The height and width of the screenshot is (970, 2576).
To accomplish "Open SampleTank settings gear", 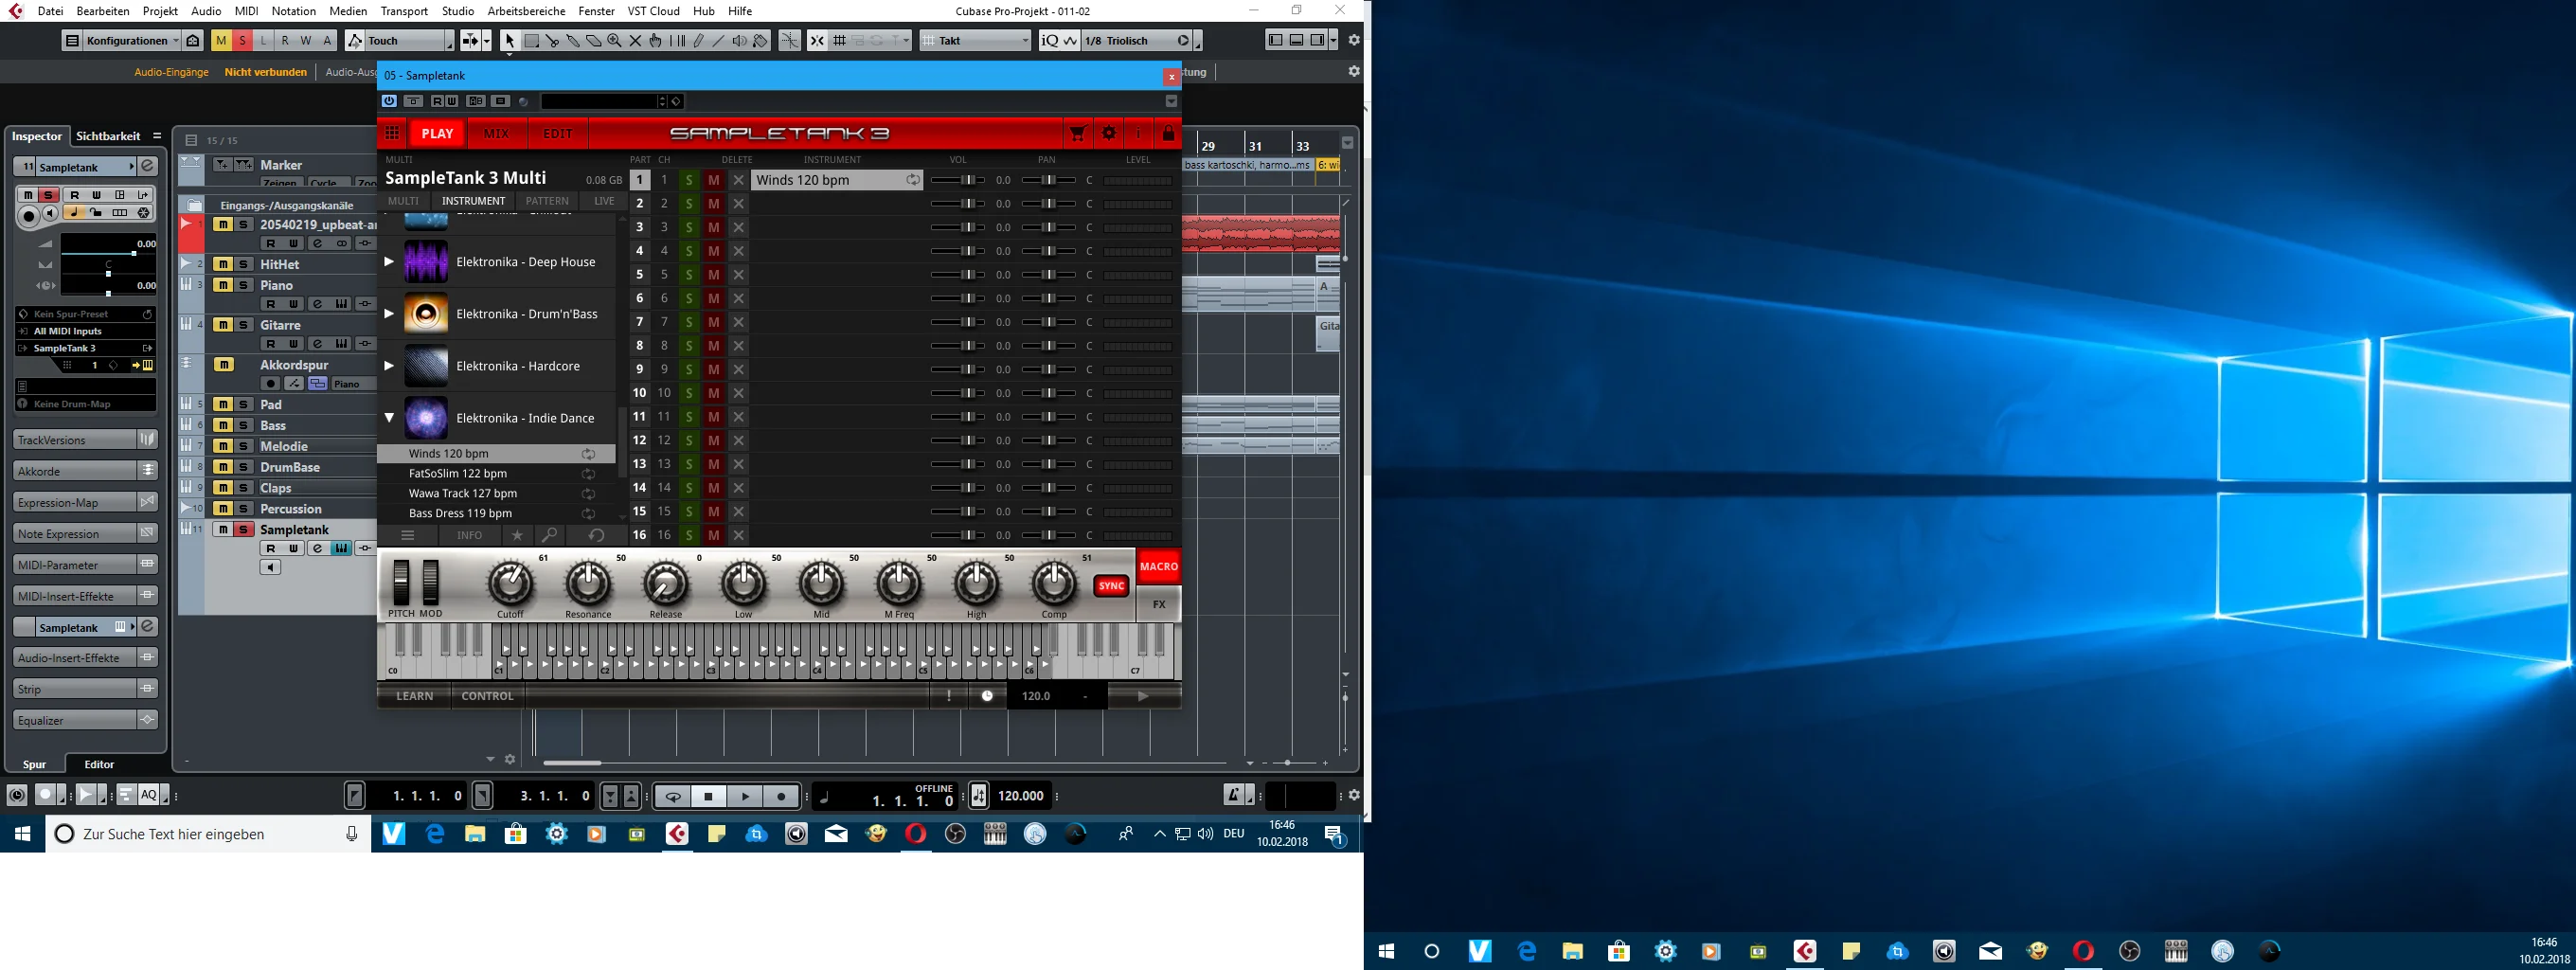I will click(1109, 133).
